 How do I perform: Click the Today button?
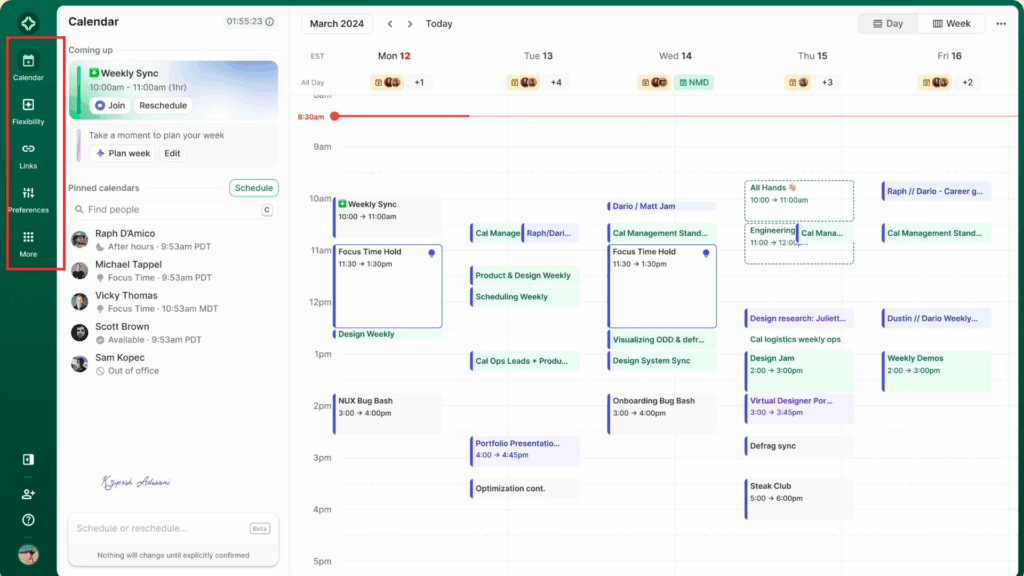439,24
